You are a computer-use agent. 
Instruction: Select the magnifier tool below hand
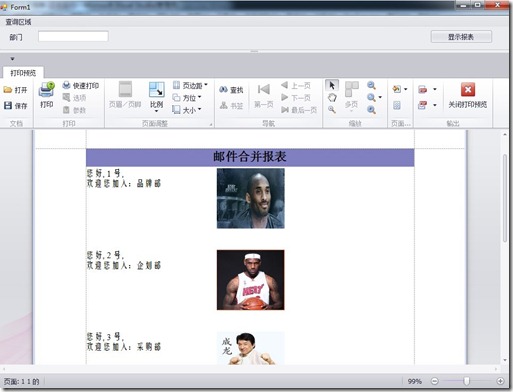332,110
